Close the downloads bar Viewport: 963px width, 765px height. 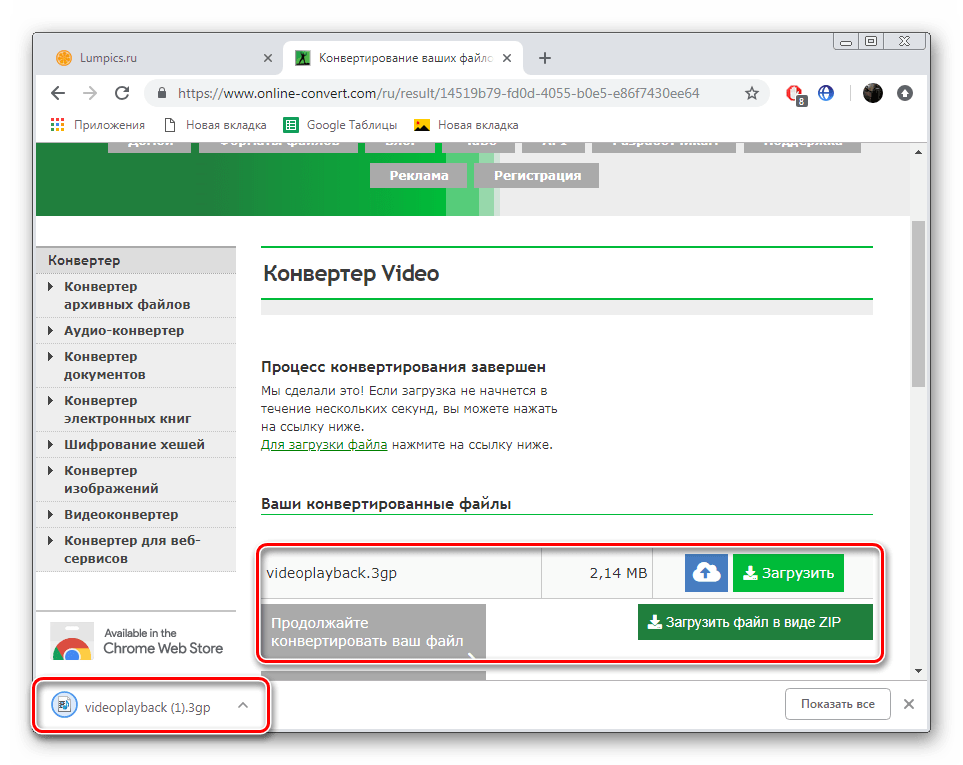point(909,704)
